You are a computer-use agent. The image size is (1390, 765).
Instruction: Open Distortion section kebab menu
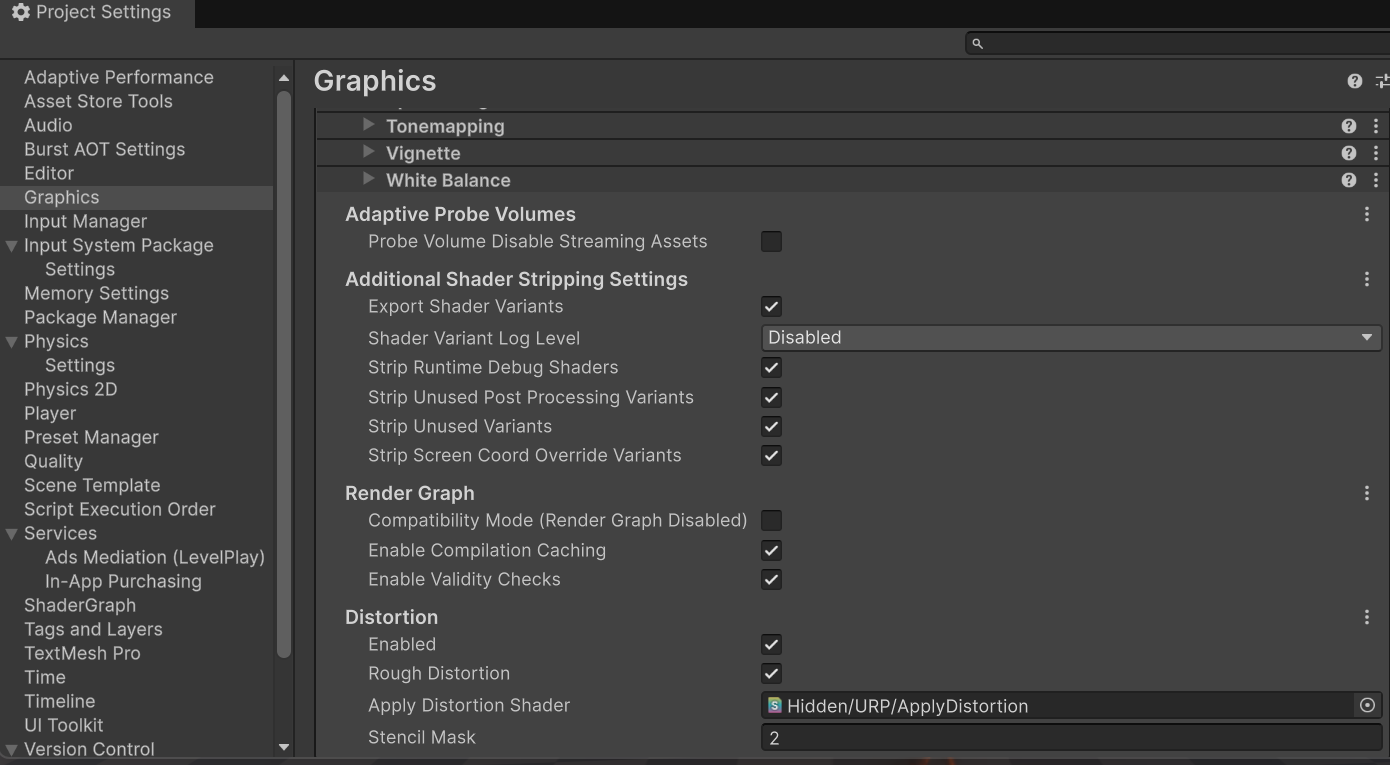(x=1367, y=617)
